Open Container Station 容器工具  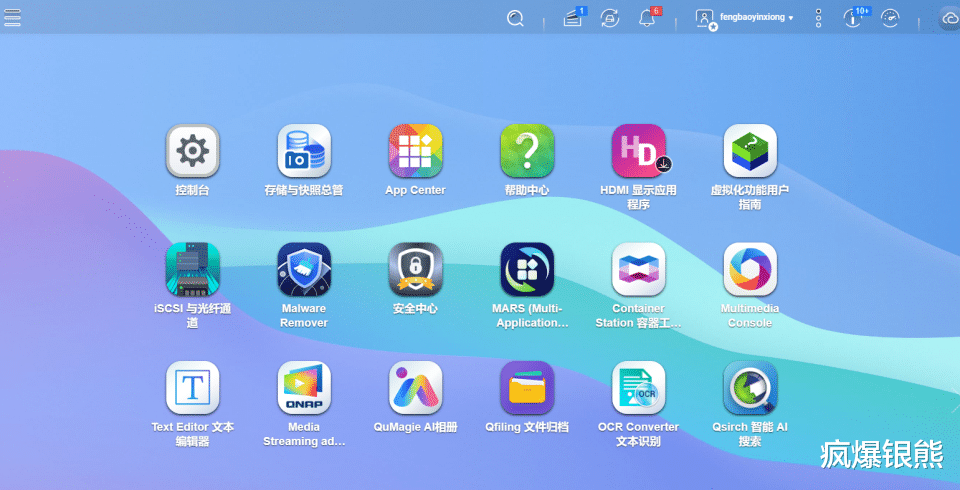point(638,269)
